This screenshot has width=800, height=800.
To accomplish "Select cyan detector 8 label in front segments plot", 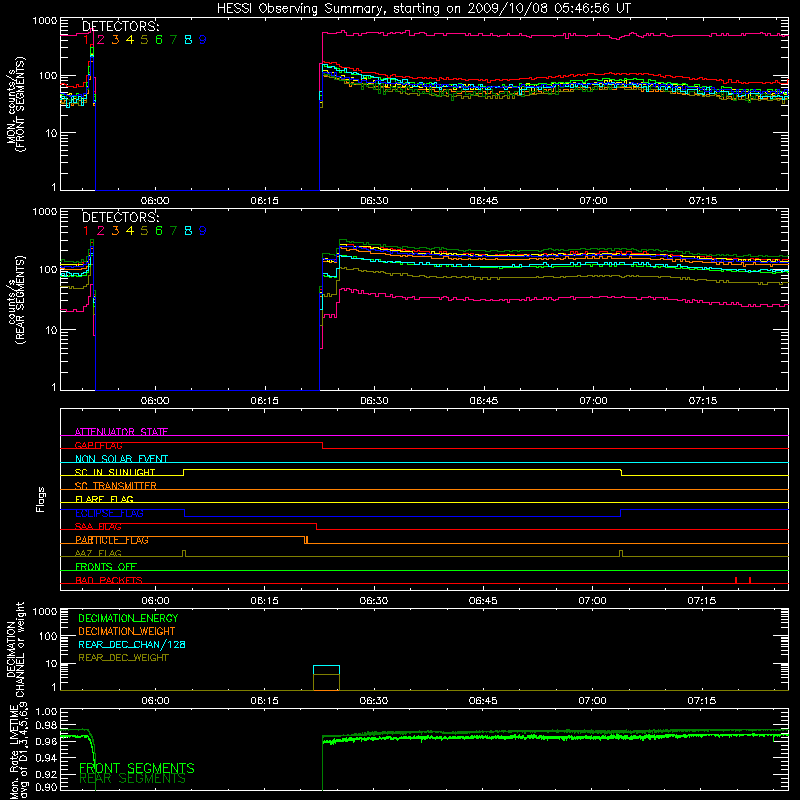I will pyautogui.click(x=188, y=40).
